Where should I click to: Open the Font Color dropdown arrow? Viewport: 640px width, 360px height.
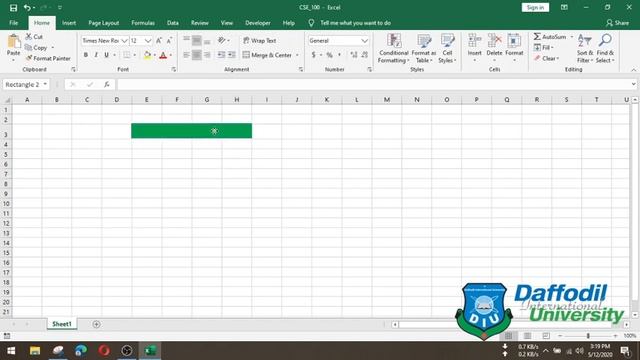171,55
